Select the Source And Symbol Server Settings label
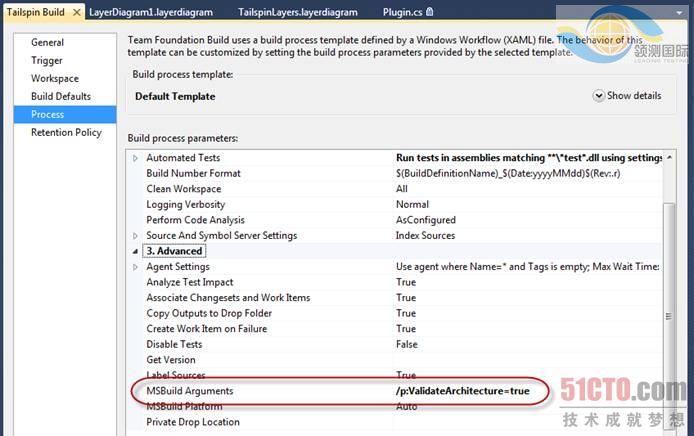Viewport: 694px width, 436px height. click(221, 235)
